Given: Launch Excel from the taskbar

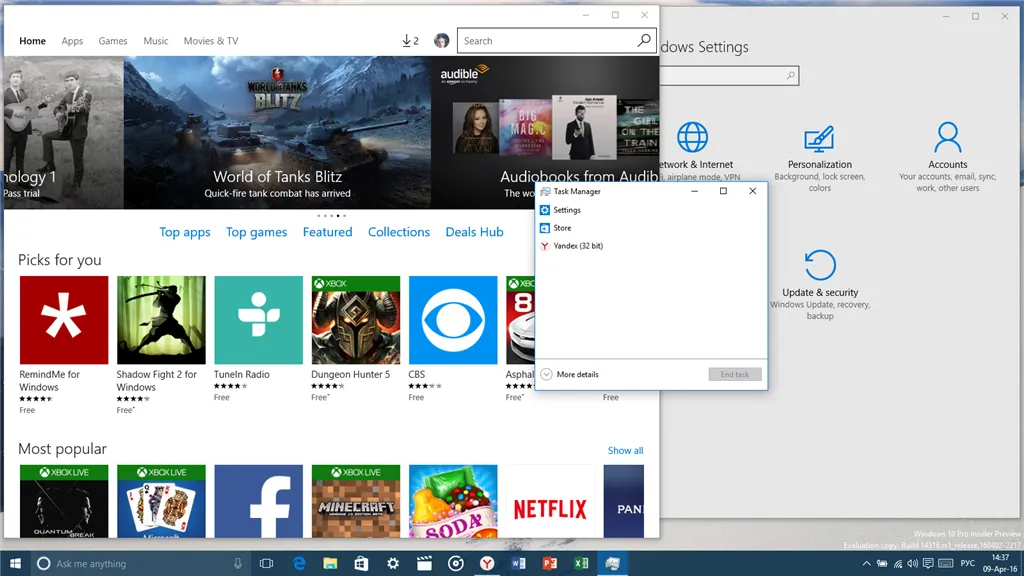Looking at the screenshot, I should click(x=581, y=563).
